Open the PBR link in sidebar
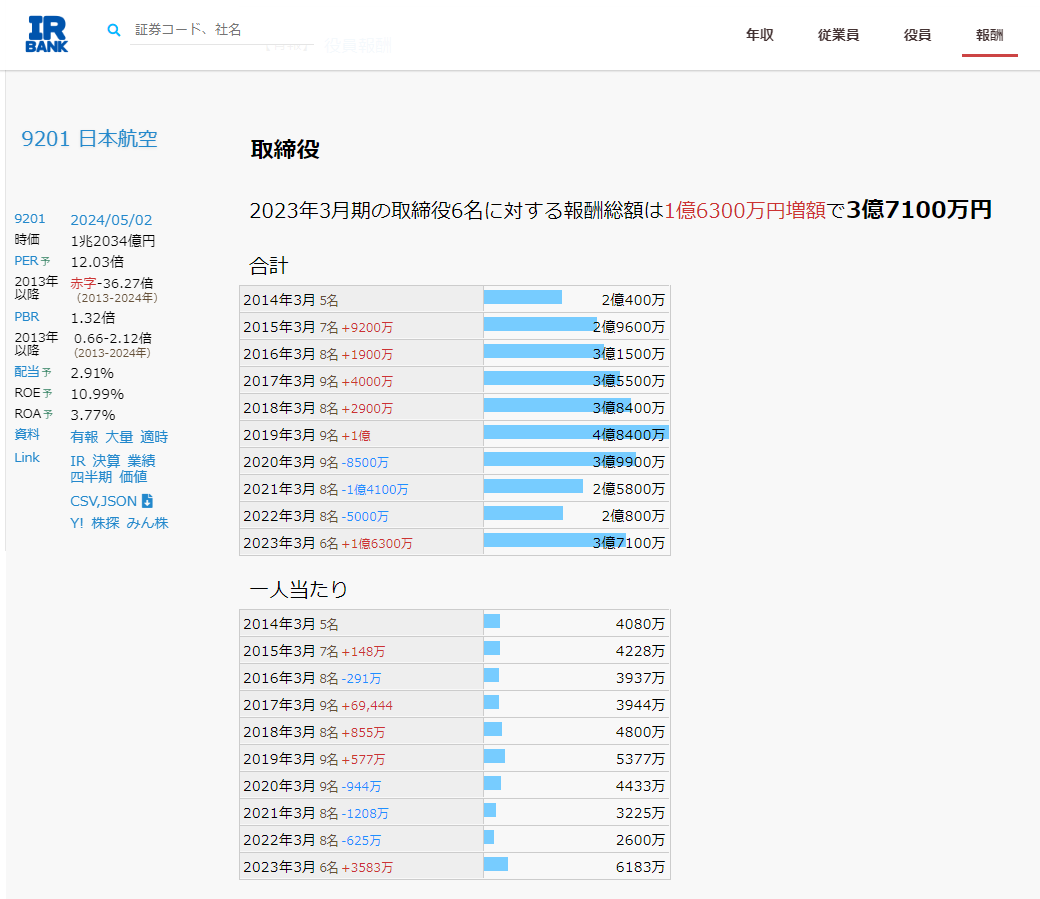Viewport: 1040px width, 899px height. pyautogui.click(x=27, y=317)
